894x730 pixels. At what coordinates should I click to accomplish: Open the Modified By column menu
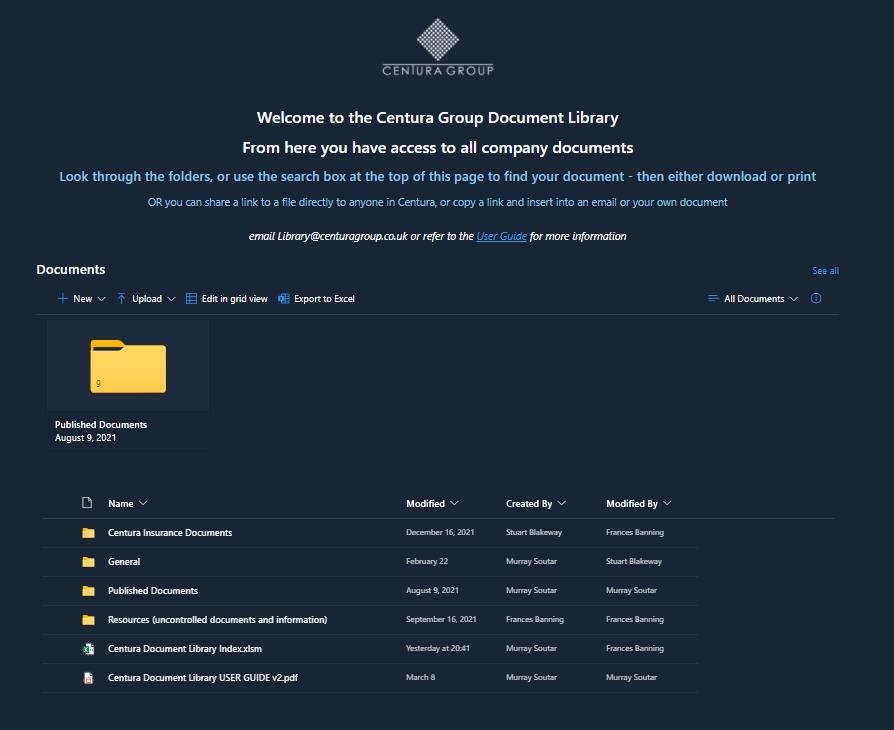[667, 503]
